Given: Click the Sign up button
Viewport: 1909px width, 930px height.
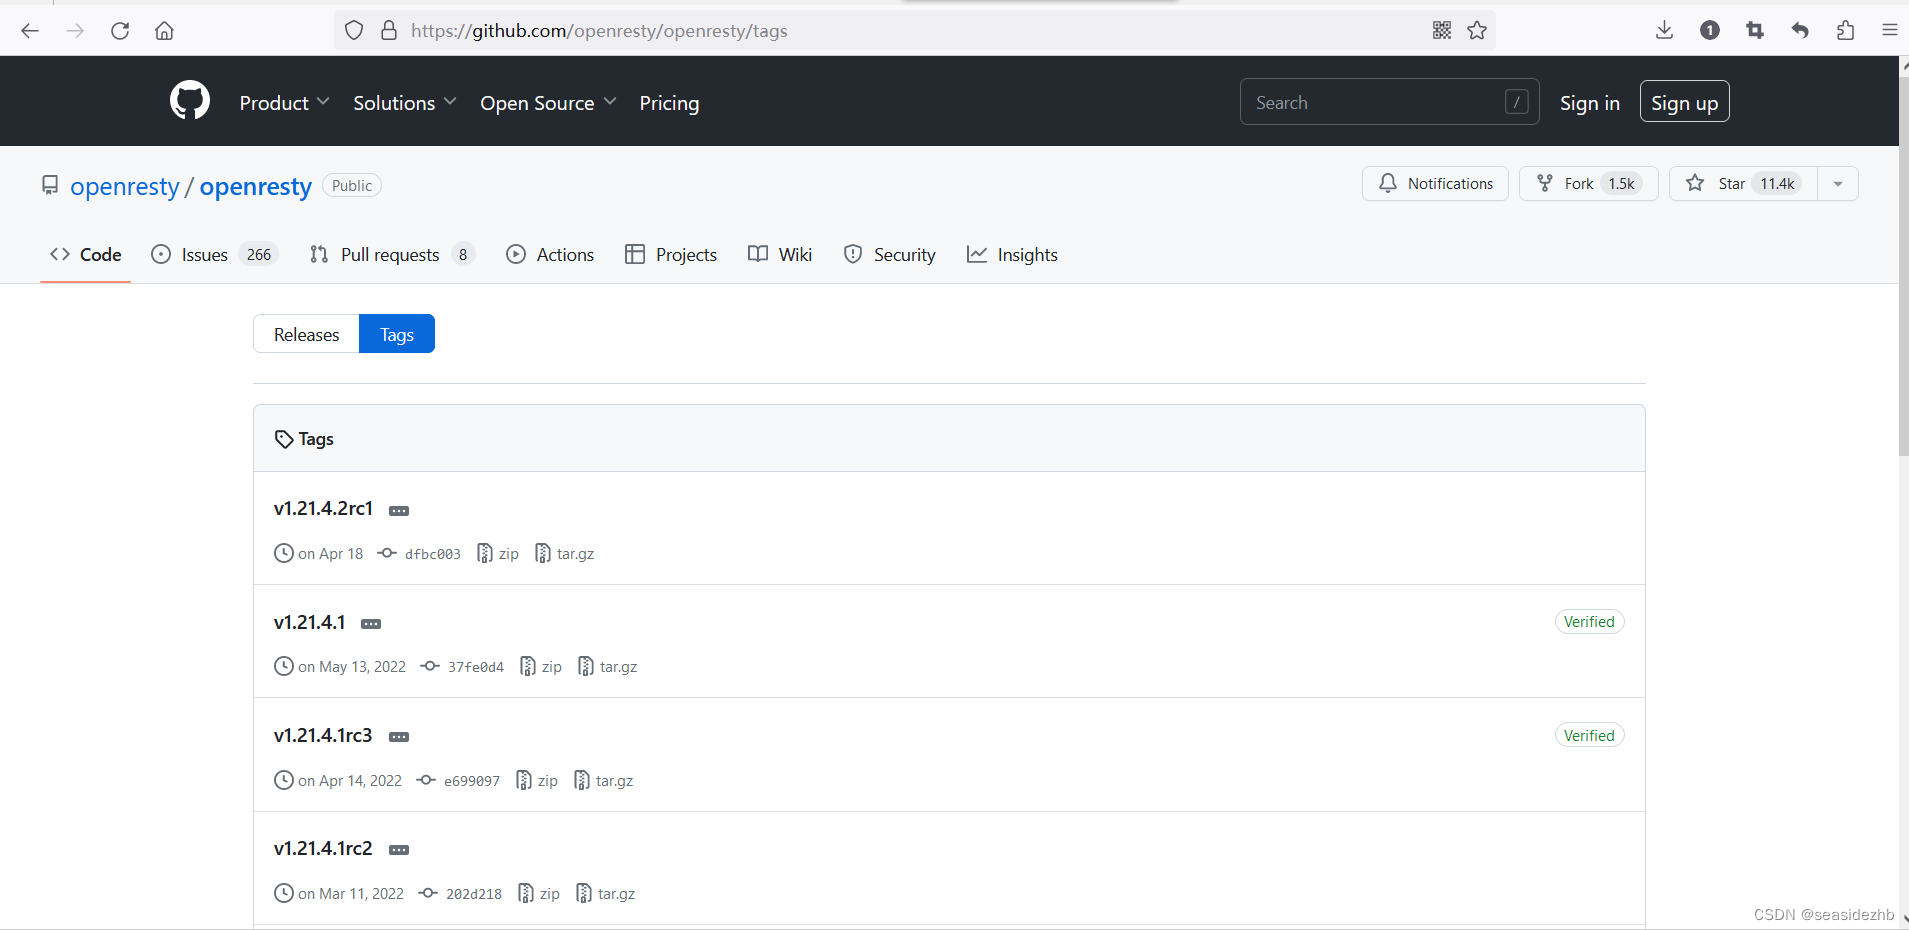Looking at the screenshot, I should (x=1684, y=102).
